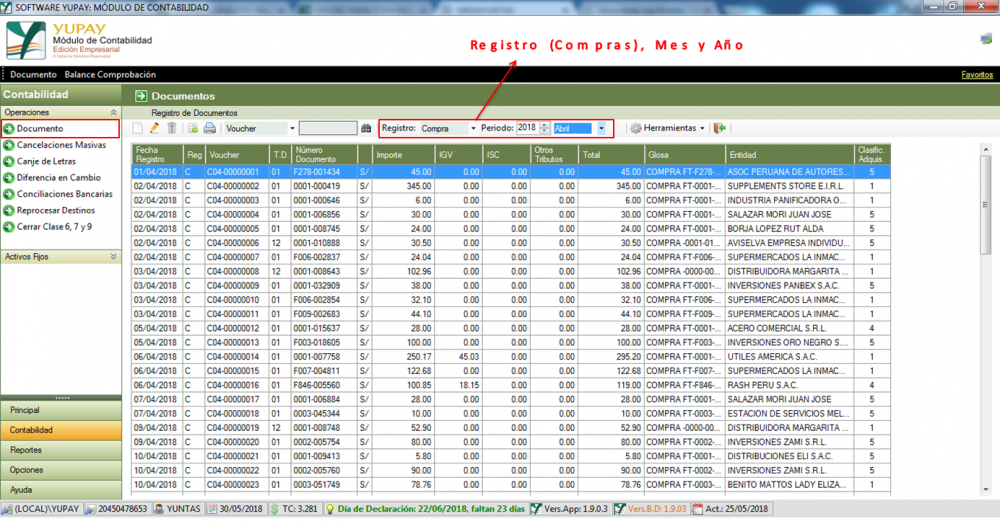
Task: Click voucher cell C04-00000010
Action: 237,300
